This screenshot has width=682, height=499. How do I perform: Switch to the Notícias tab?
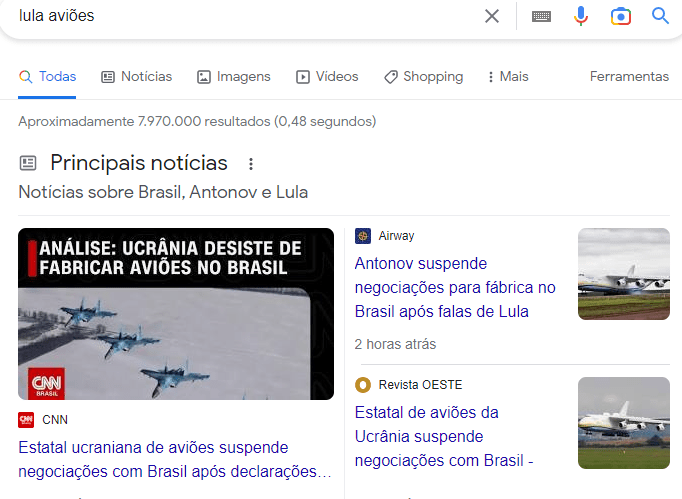137,77
